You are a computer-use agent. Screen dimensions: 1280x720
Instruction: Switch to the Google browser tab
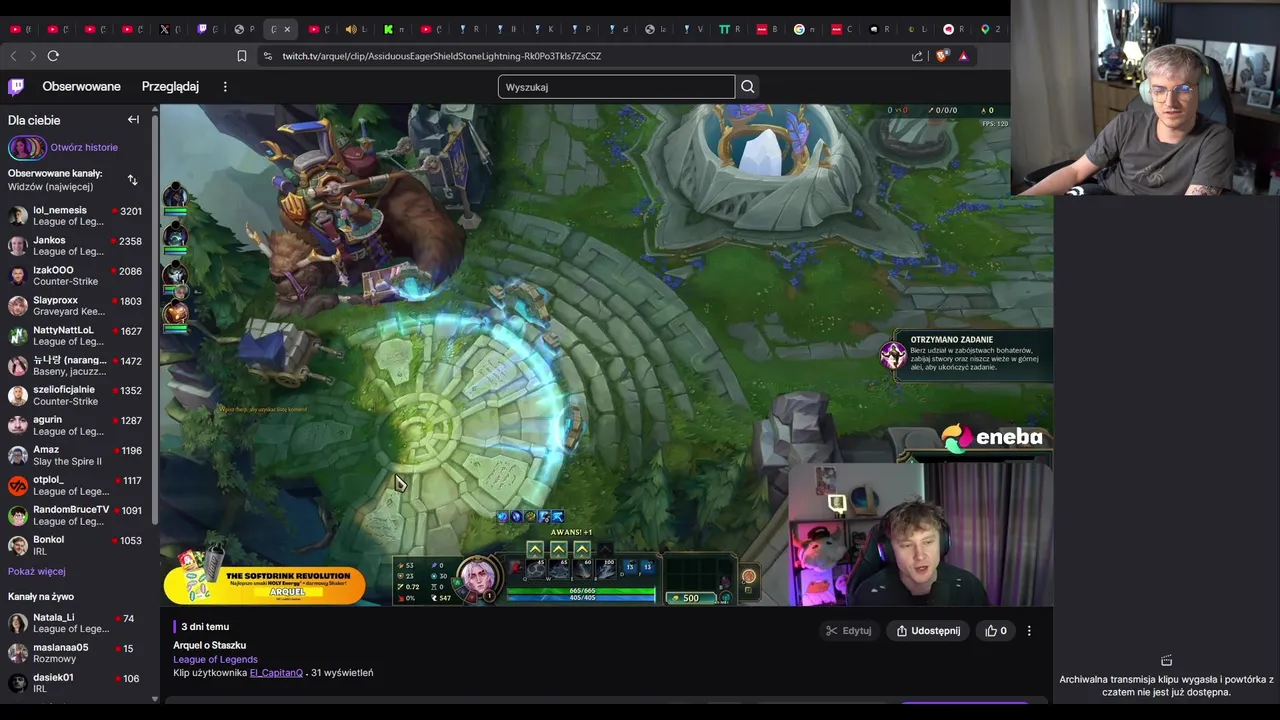coord(799,29)
